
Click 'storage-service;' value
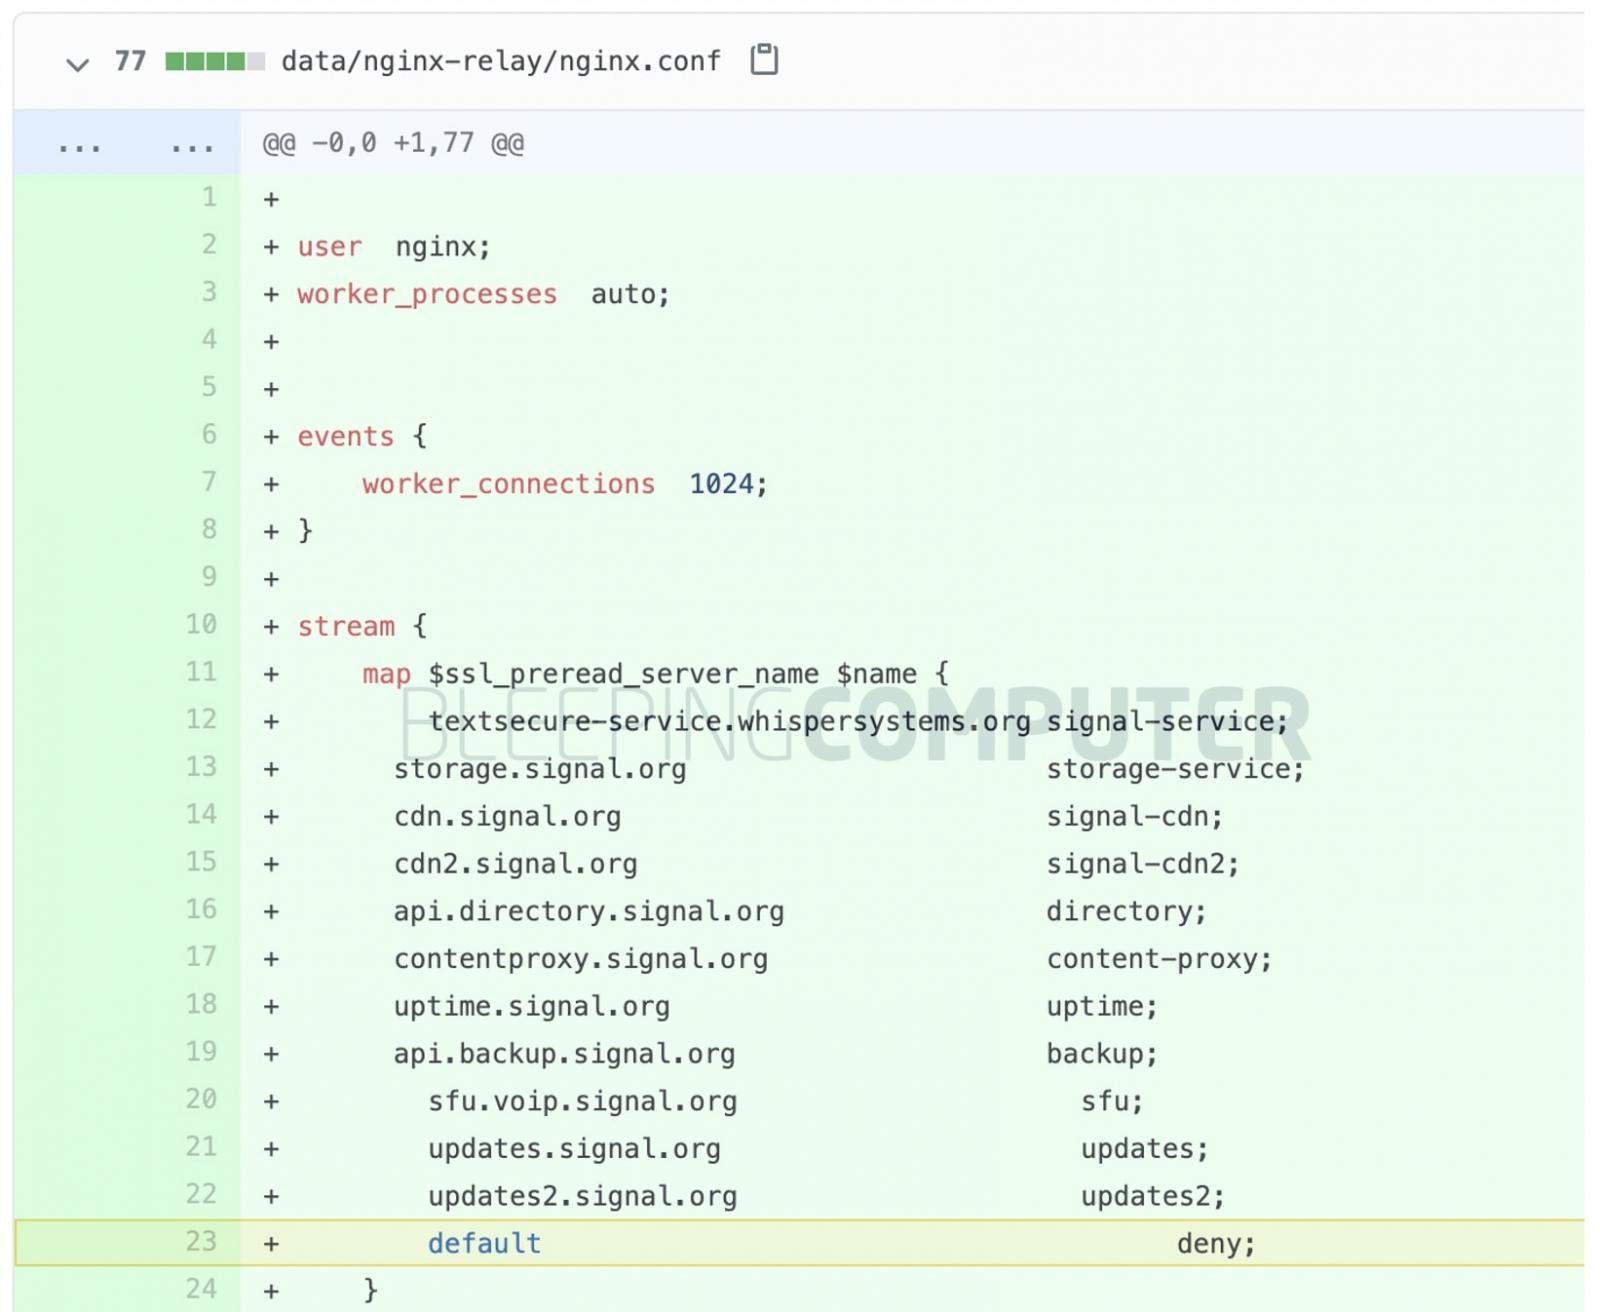point(1175,769)
